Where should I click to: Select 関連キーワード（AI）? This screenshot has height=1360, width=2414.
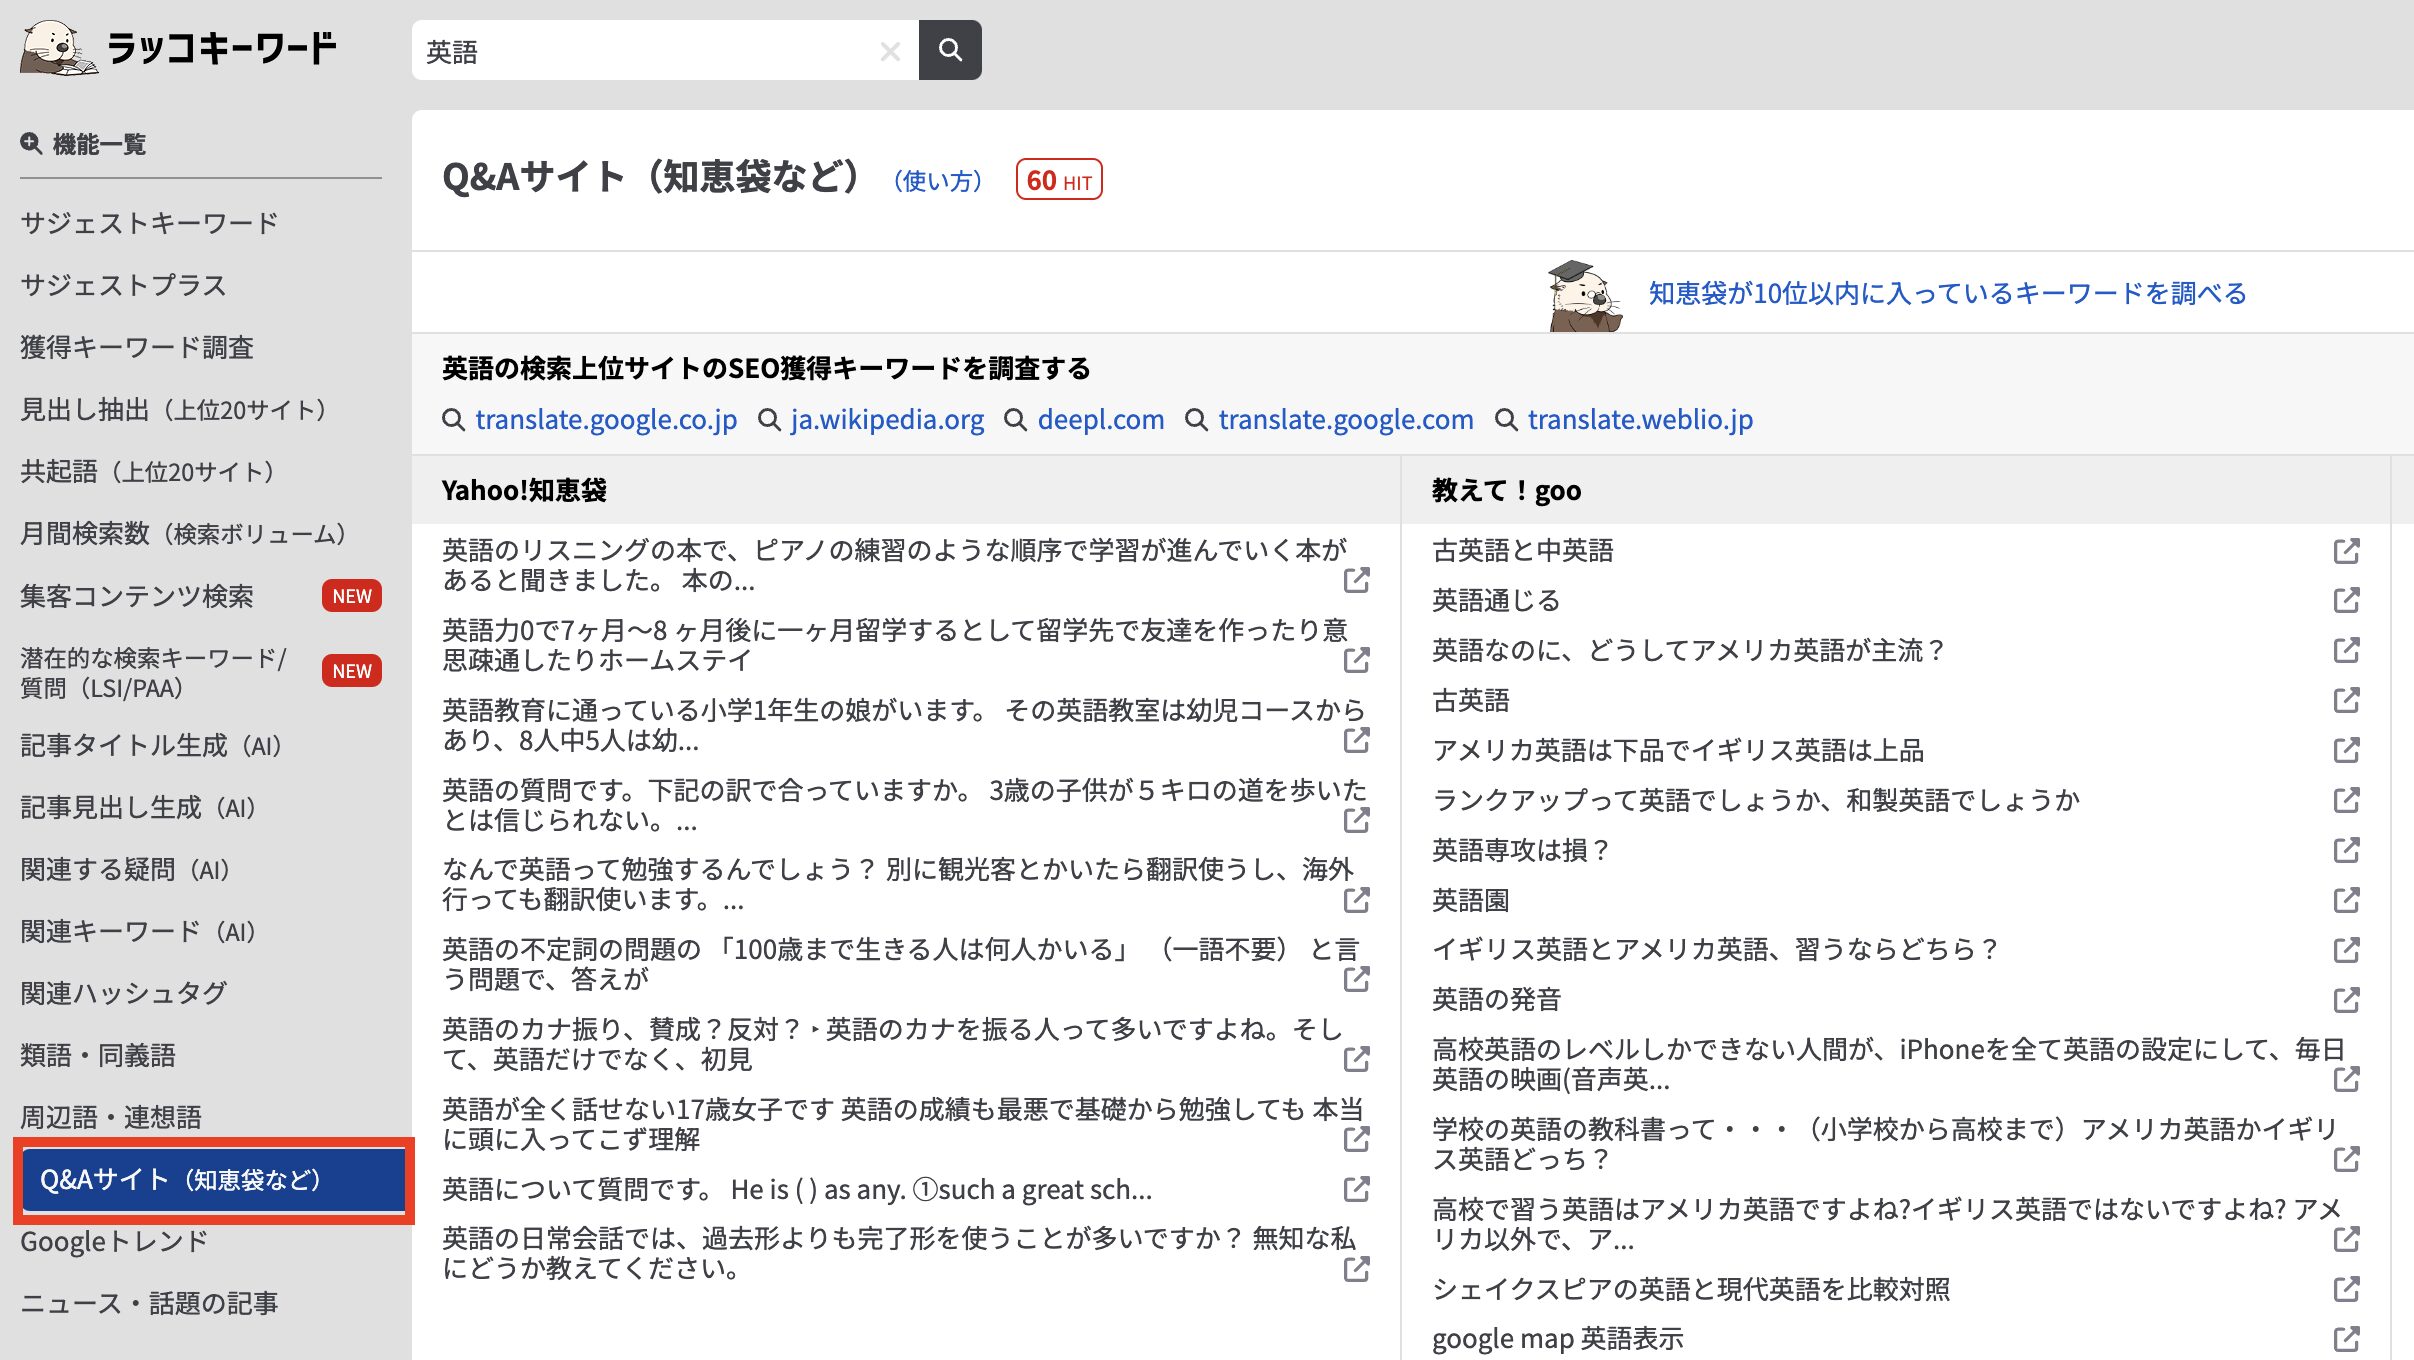click(140, 931)
